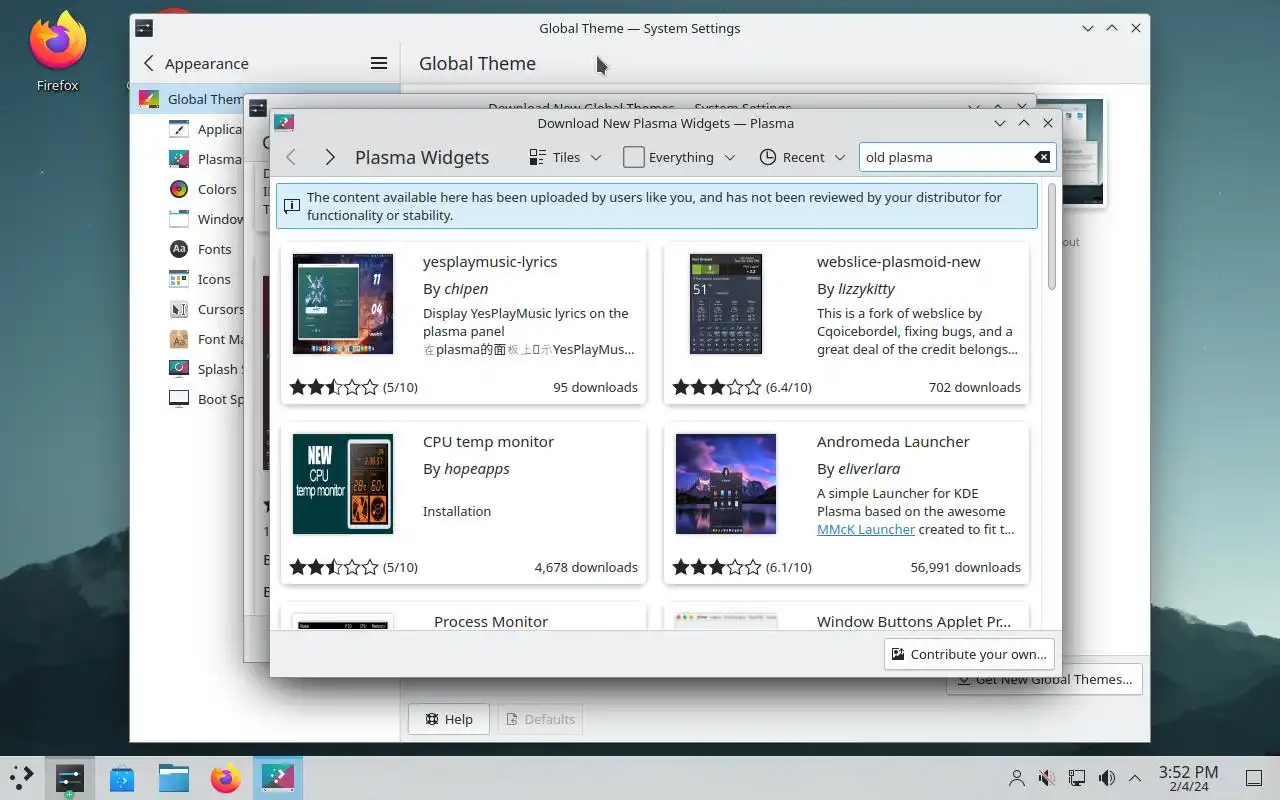
Task: Click author name hopeapps
Action: (477, 469)
